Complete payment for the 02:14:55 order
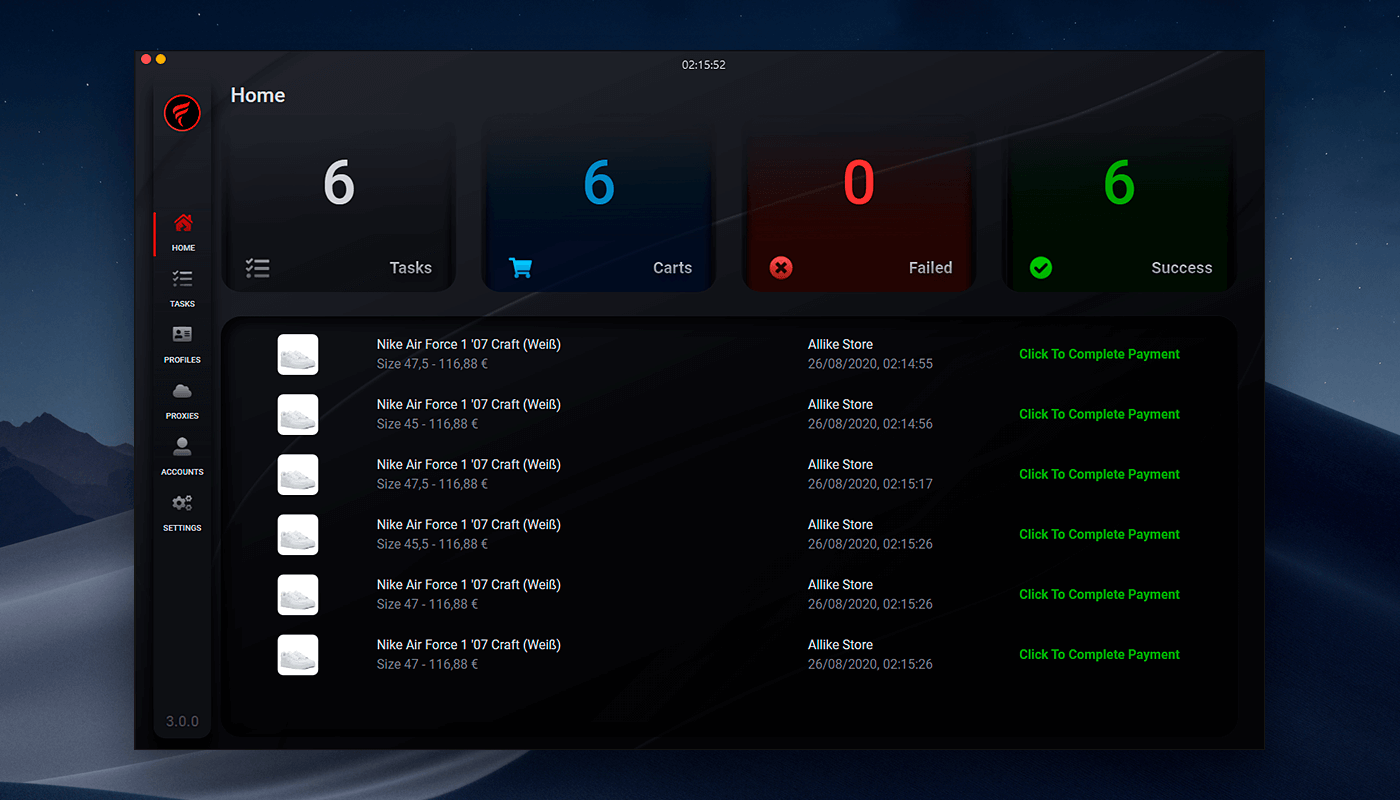The height and width of the screenshot is (800, 1400). pyautogui.click(x=1099, y=354)
